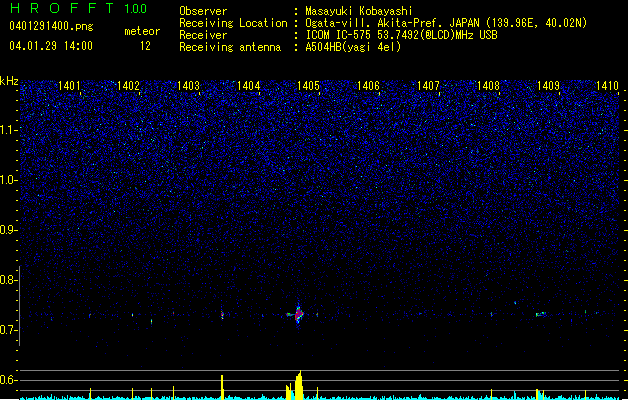Click the 1.0 kHz axis label

coord(9,180)
